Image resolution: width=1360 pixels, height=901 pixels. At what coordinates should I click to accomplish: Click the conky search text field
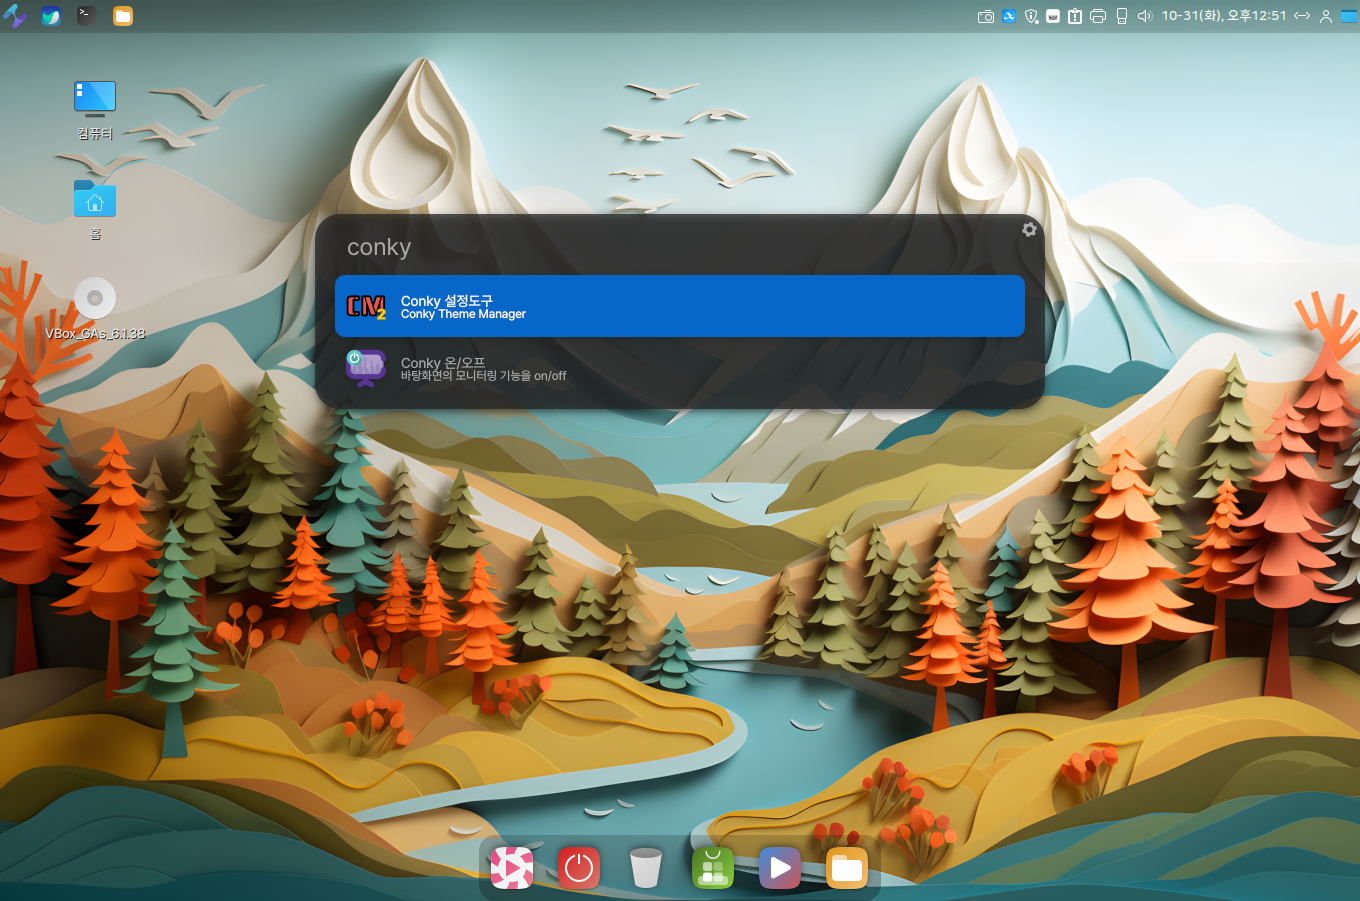660,247
